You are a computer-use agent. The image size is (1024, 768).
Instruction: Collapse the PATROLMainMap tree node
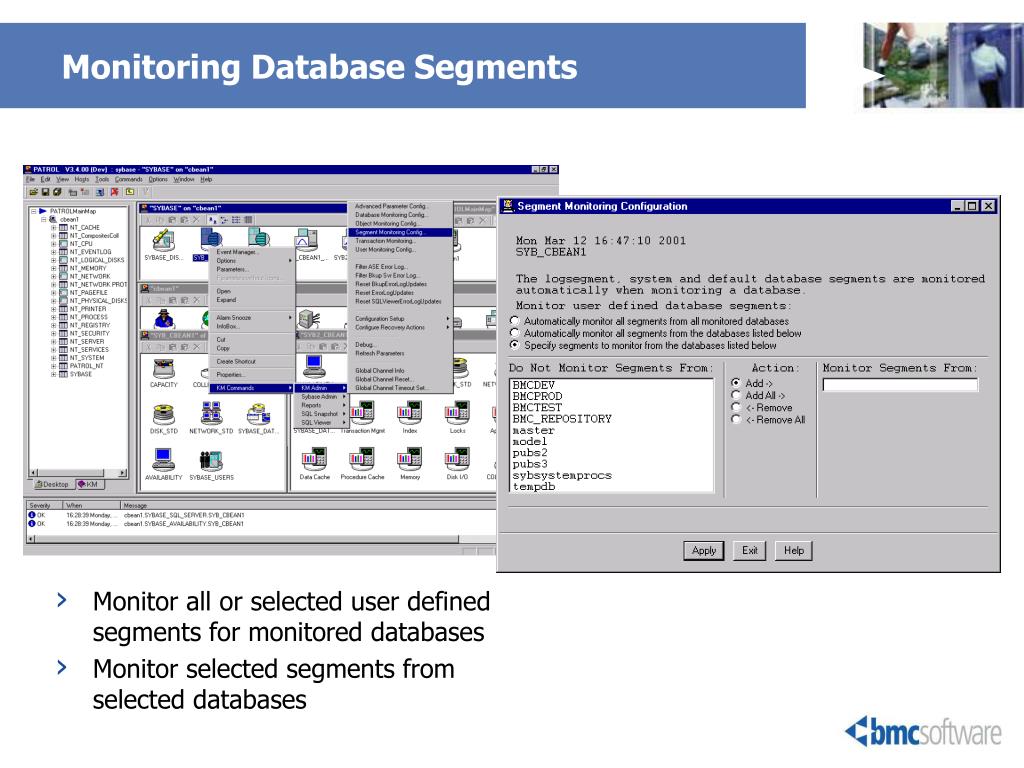tap(34, 211)
